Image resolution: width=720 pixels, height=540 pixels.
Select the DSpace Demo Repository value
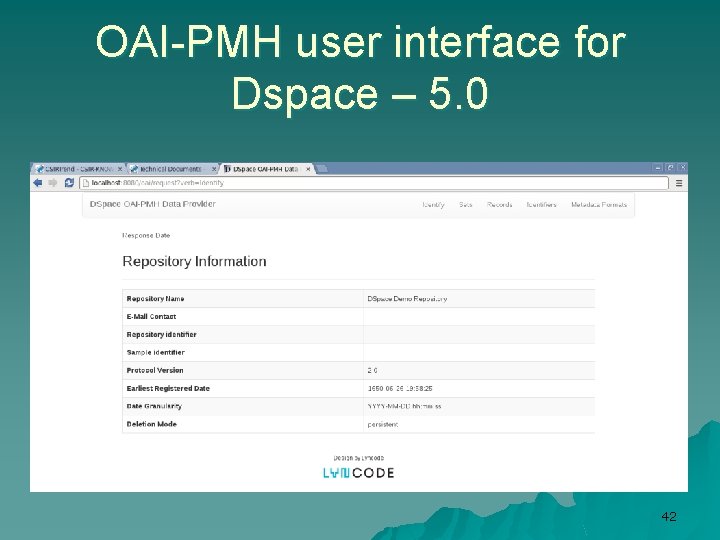coord(407,299)
